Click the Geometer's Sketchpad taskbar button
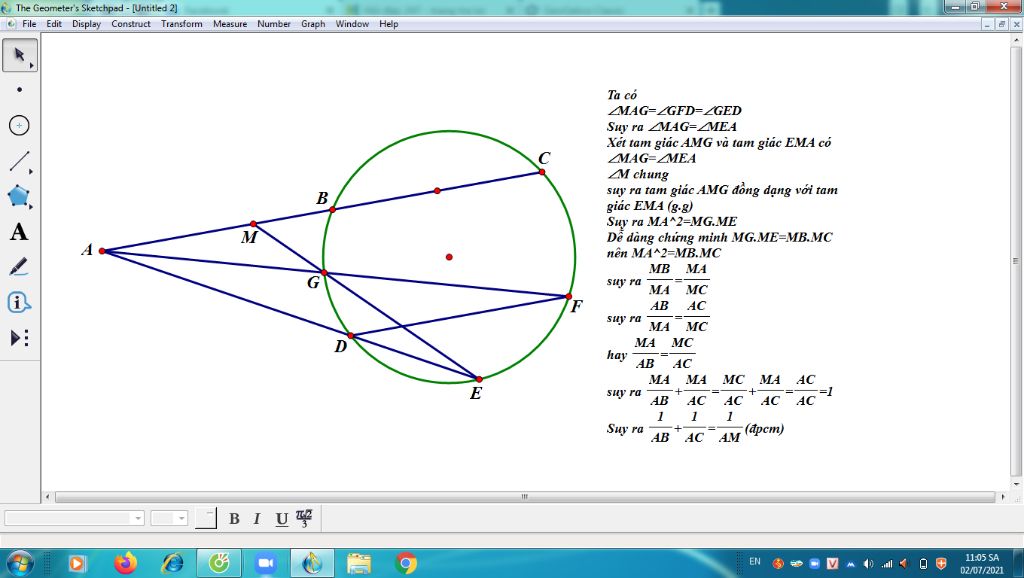Screen dimensions: 1024x578 tap(312, 563)
